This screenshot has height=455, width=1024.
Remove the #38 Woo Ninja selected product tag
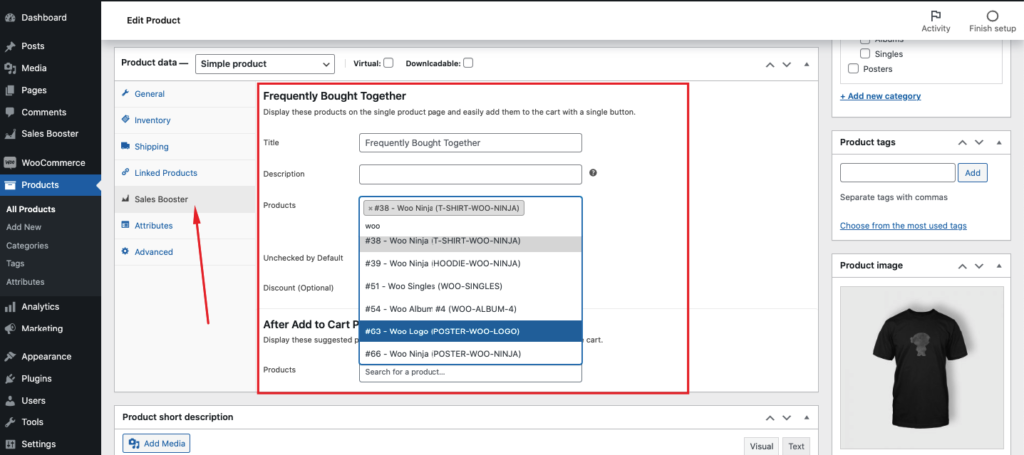[370, 208]
